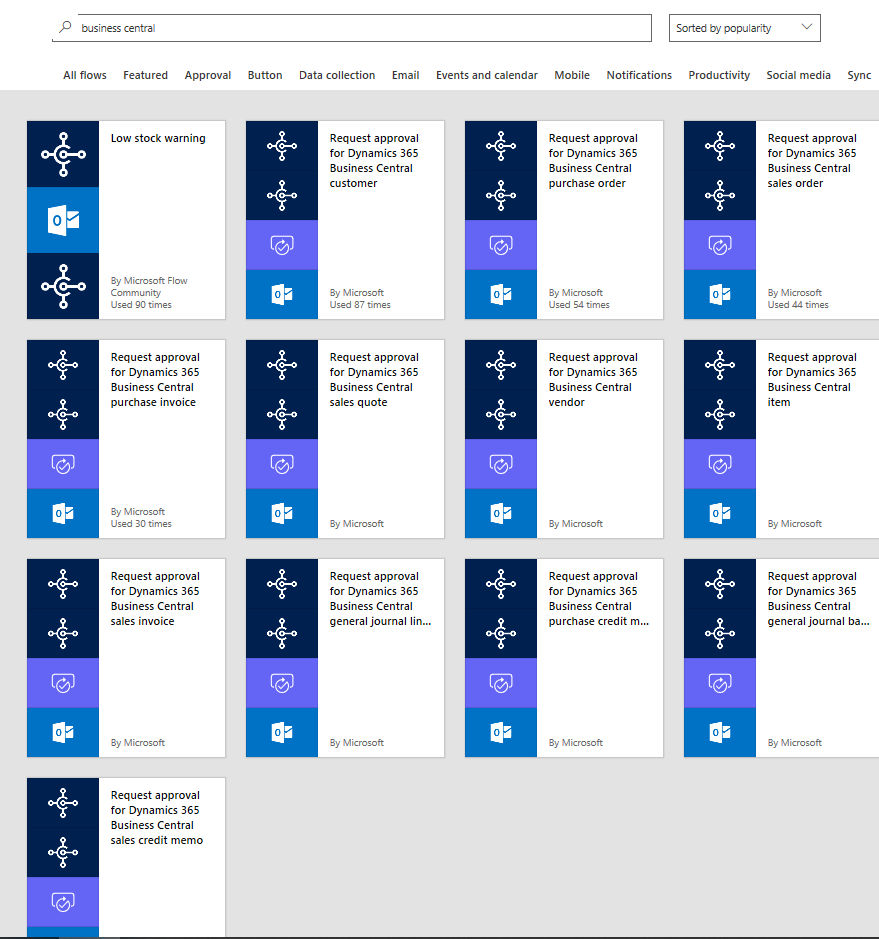Click top Business Central icon on Low stock warning
This screenshot has width=879, height=939.
pyautogui.click(x=63, y=154)
